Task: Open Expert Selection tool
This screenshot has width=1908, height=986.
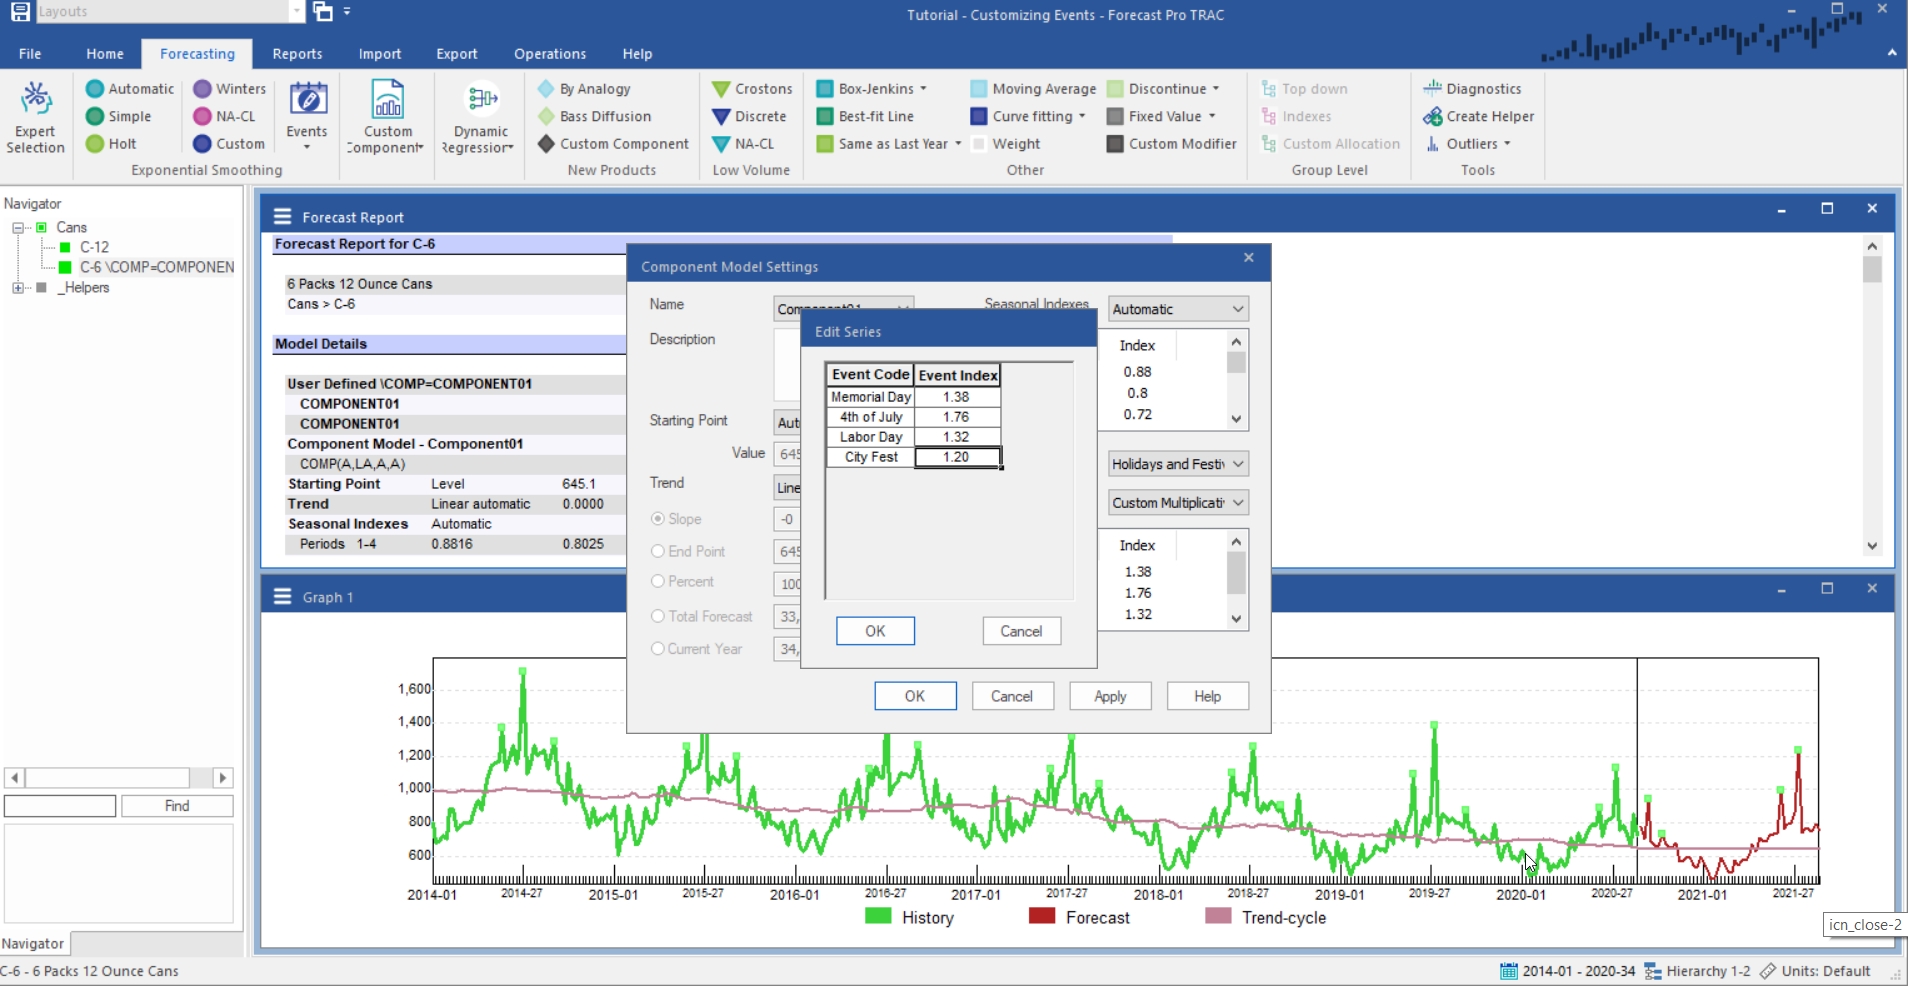Action: coord(35,118)
